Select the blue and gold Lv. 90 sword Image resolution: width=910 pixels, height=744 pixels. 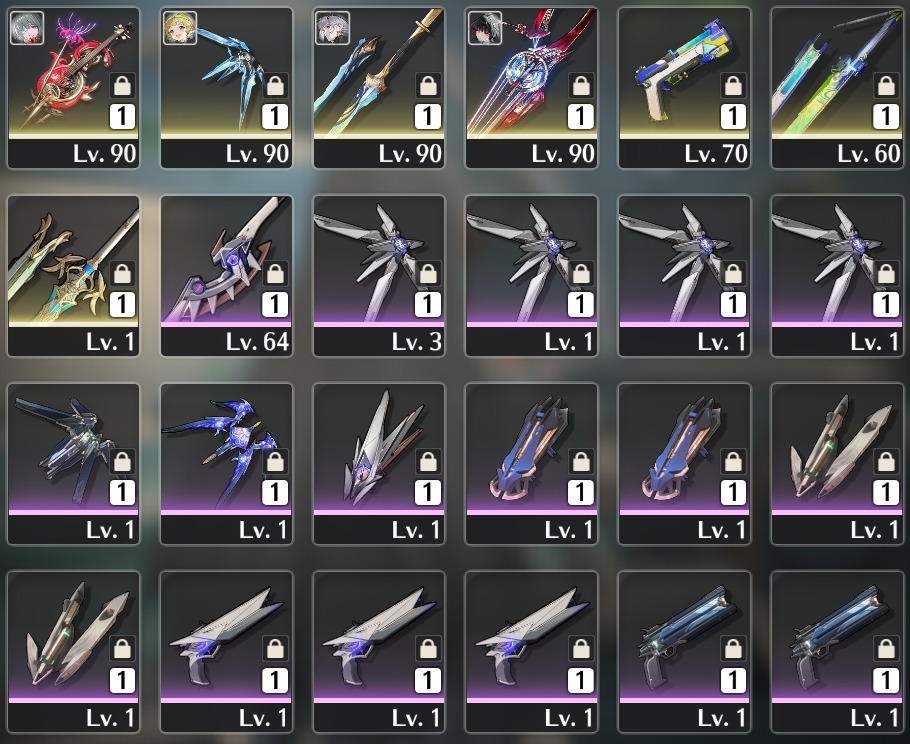[x=379, y=88]
